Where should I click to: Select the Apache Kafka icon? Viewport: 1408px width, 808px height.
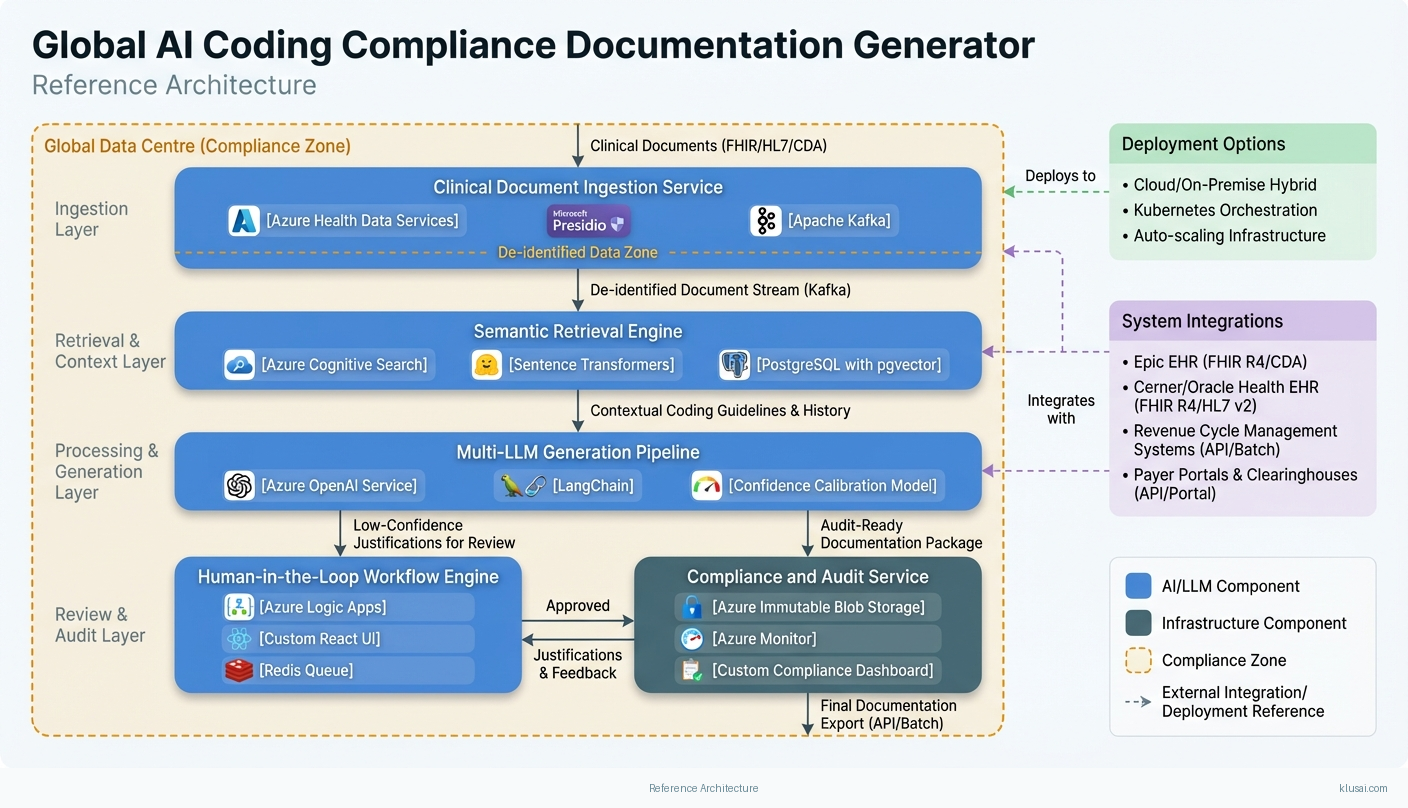[x=766, y=221]
